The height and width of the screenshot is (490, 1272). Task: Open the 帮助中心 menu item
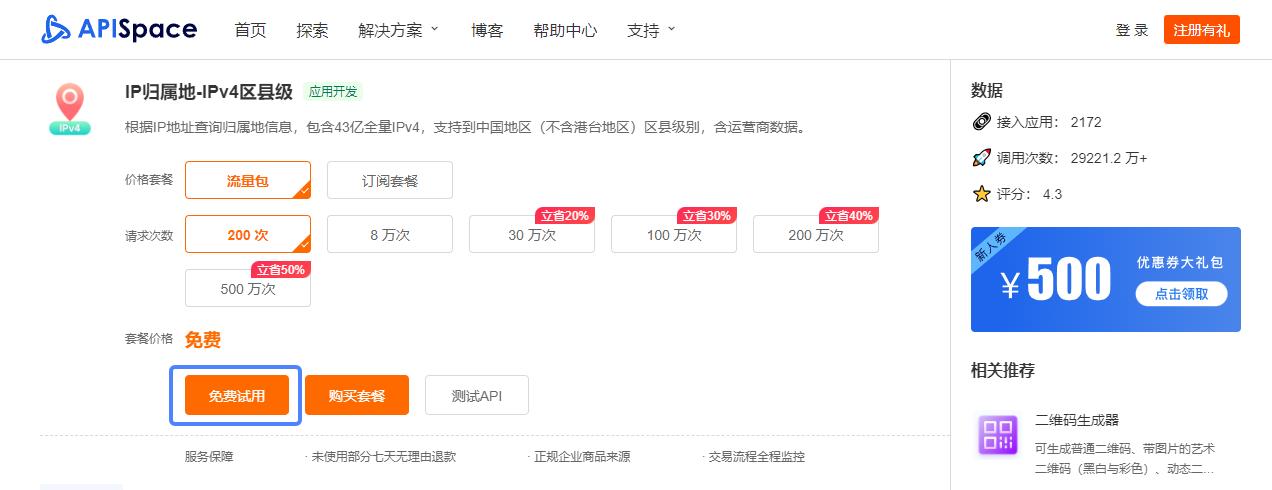pos(565,30)
